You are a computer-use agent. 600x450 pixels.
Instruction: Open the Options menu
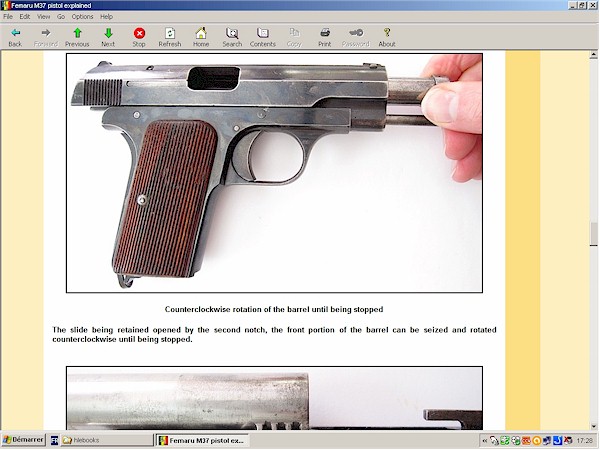click(83, 17)
